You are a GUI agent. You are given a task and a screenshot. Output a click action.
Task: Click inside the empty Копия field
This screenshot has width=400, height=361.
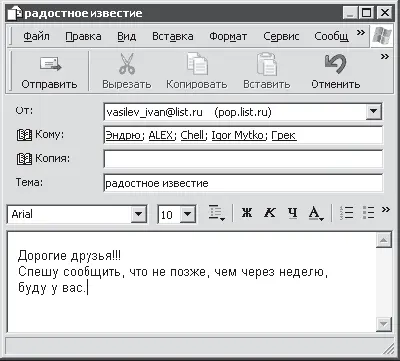[243, 159]
